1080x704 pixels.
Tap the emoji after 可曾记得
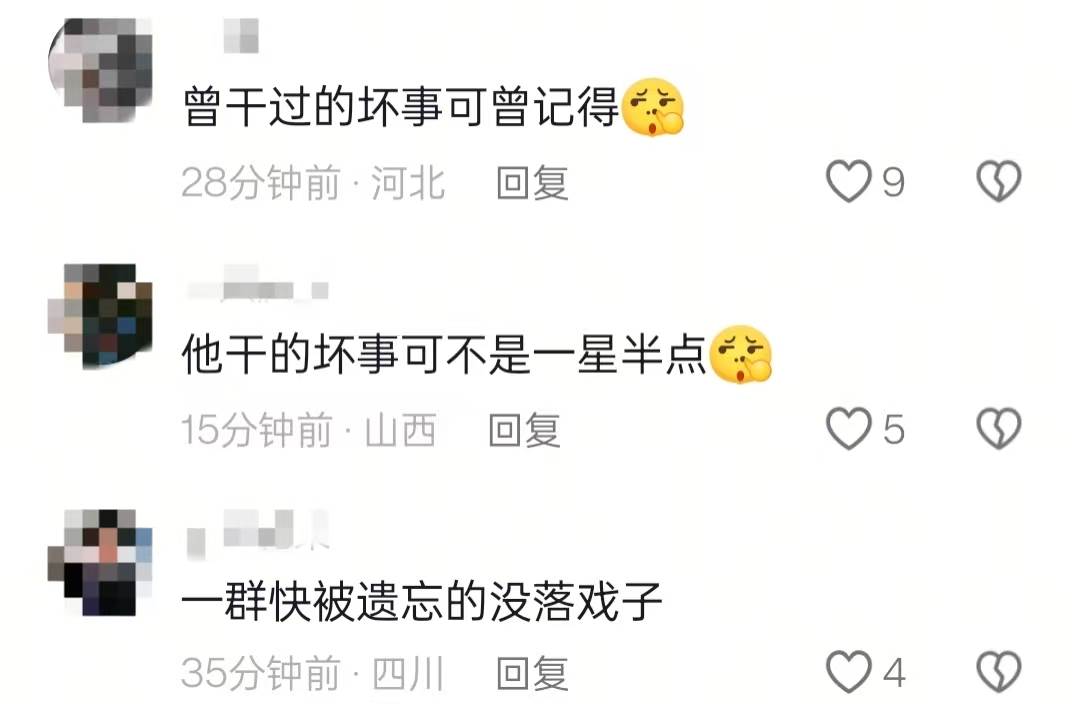652,107
